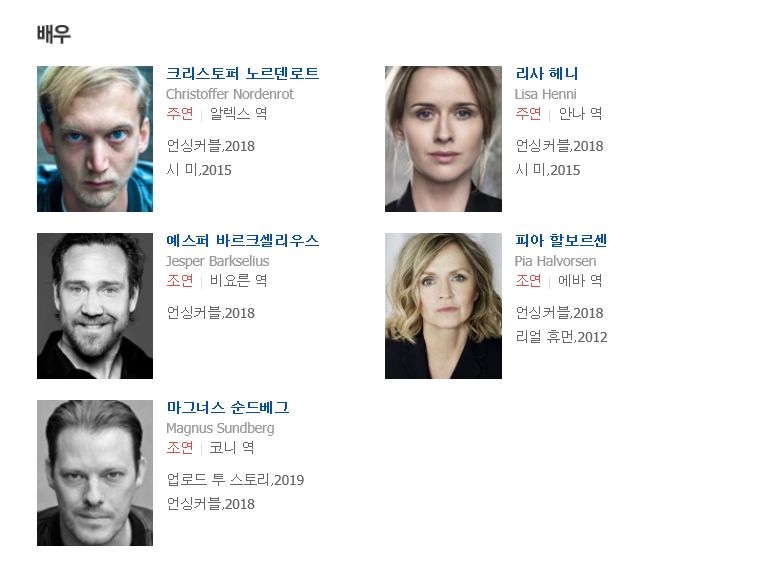The image size is (771, 583).
Task: Click the 예스퍼 바르크셀리우스 name link
Action: (242, 240)
